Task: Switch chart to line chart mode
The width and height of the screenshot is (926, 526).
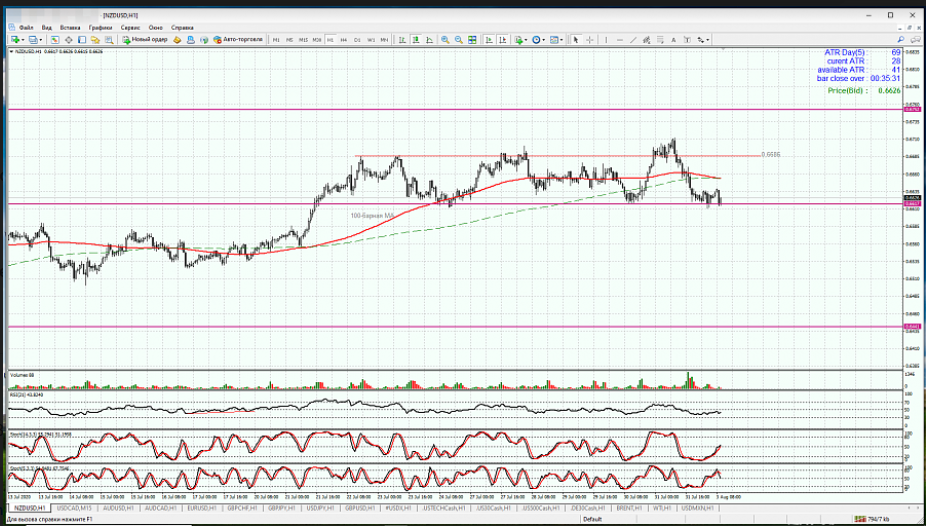Action: (x=429, y=40)
